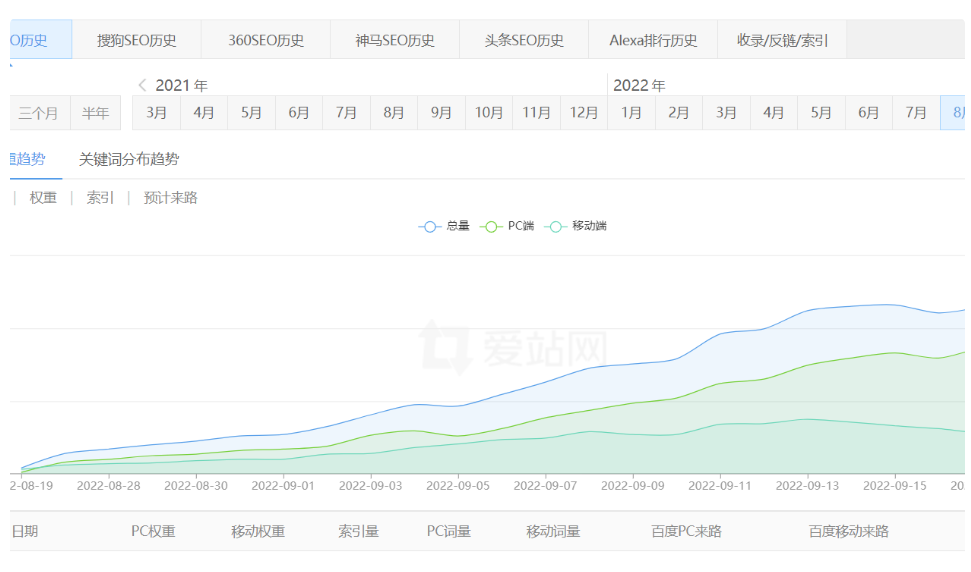
Task: Click the previous year chevron beside 2021
Action: click(143, 85)
